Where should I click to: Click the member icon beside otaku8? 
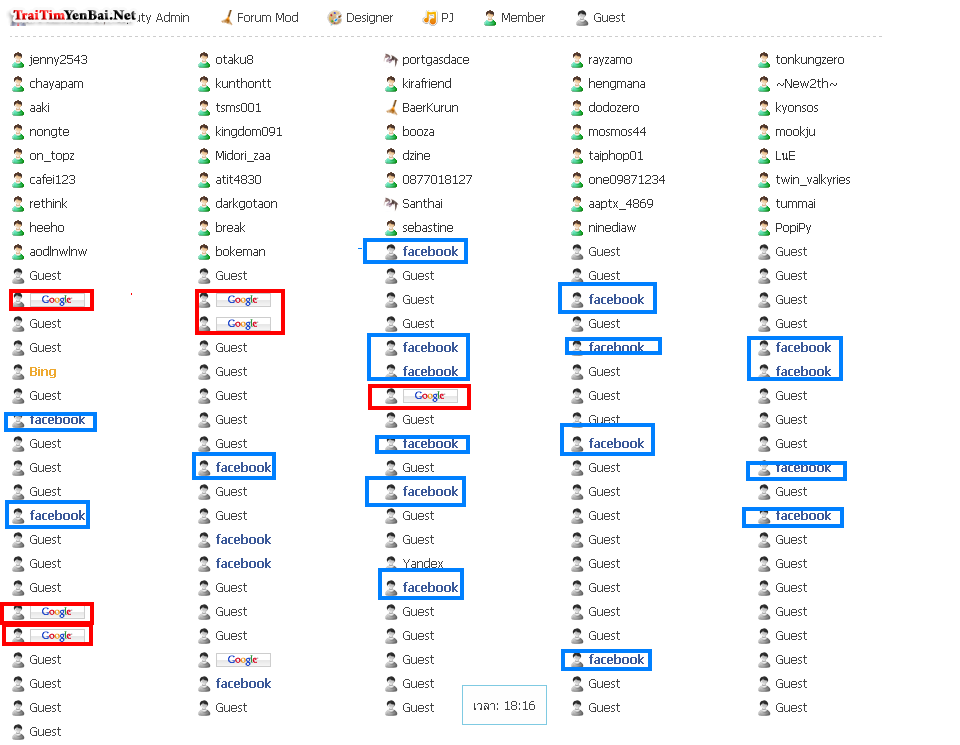click(x=204, y=59)
